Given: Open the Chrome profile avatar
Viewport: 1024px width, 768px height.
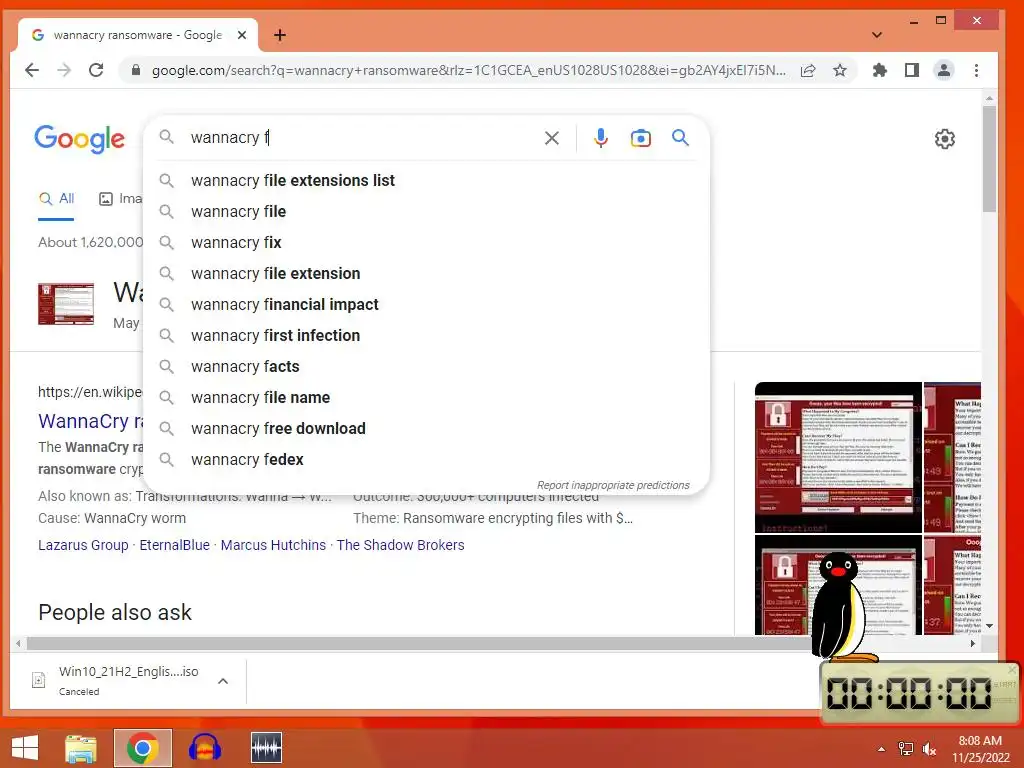Looking at the screenshot, I should pyautogui.click(x=944, y=70).
